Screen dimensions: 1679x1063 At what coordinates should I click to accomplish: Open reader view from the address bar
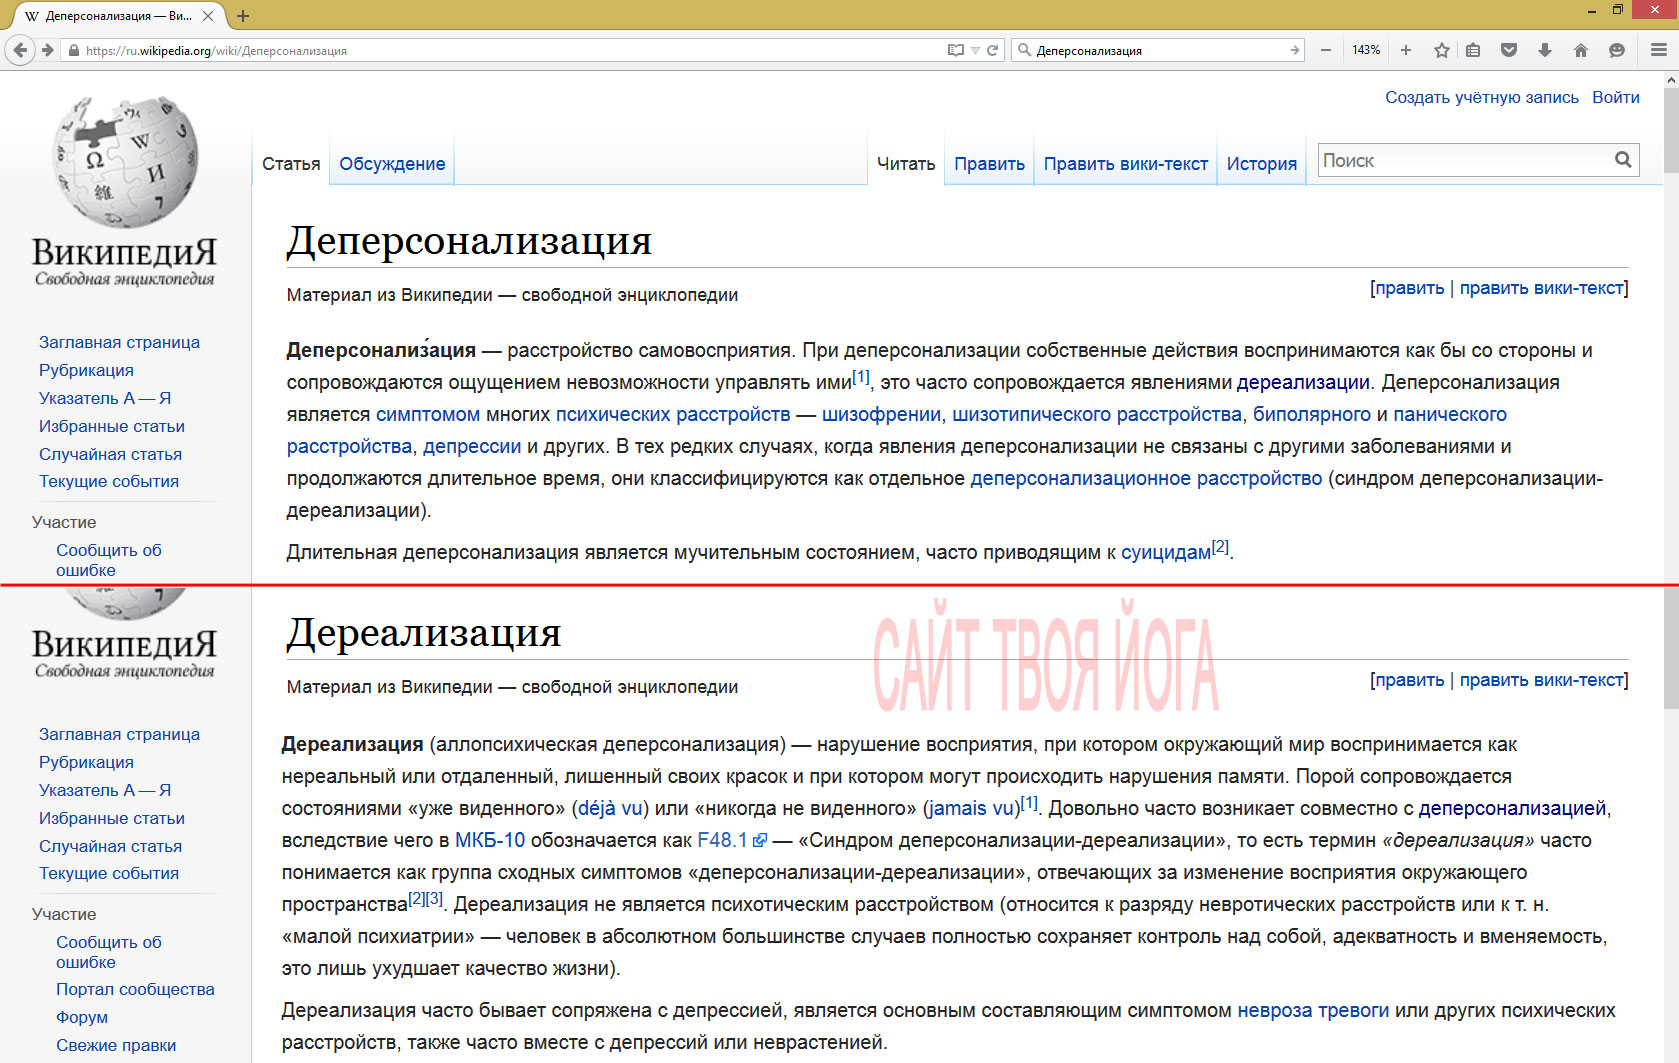click(956, 50)
